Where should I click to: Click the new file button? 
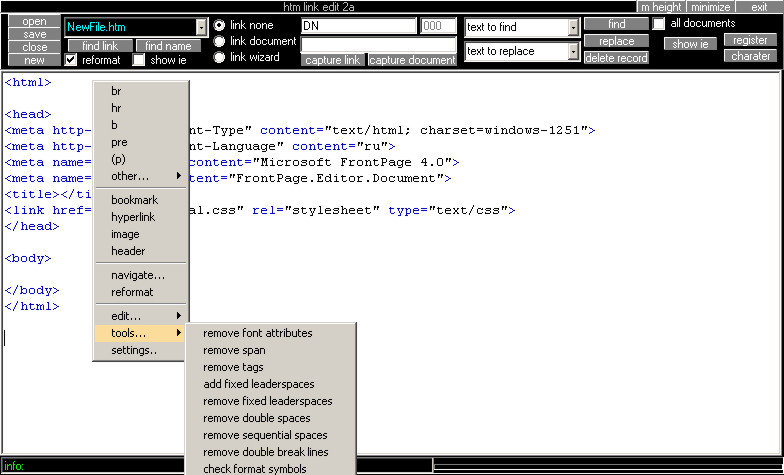point(34,60)
